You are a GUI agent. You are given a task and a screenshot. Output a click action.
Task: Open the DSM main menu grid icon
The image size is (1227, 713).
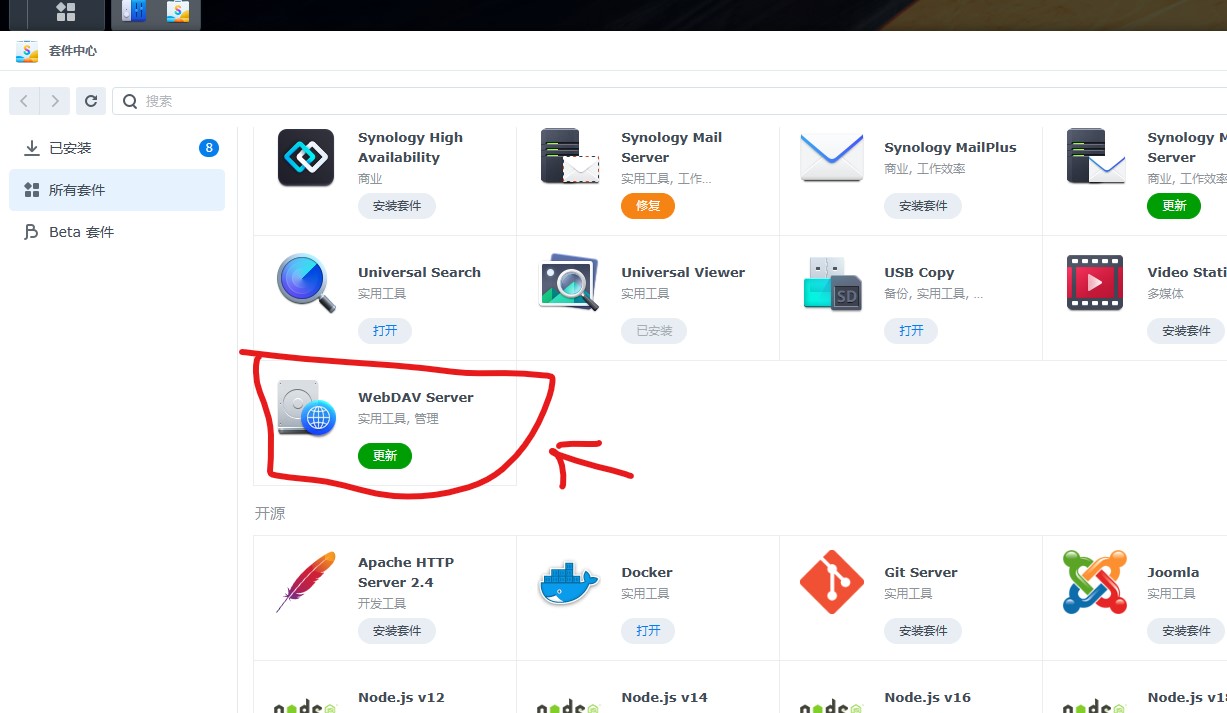click(66, 12)
